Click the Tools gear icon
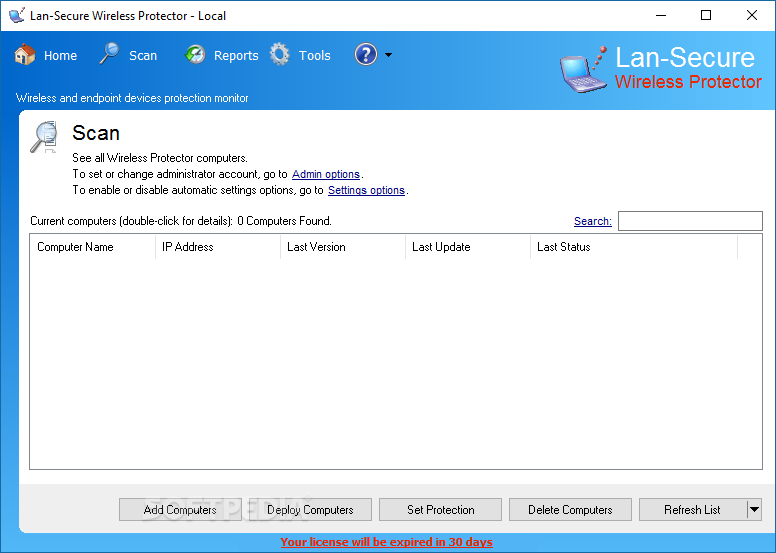The width and height of the screenshot is (776, 553). click(280, 54)
